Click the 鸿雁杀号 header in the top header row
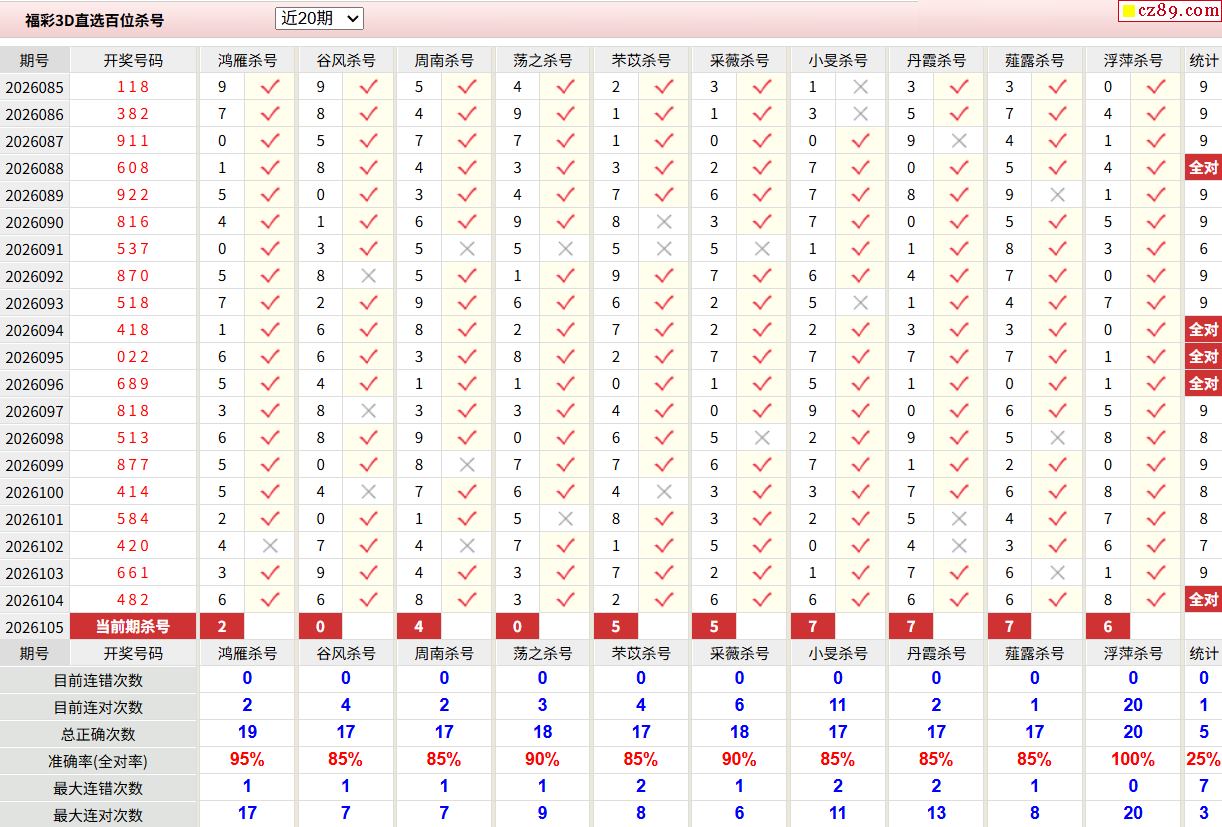 pyautogui.click(x=247, y=60)
